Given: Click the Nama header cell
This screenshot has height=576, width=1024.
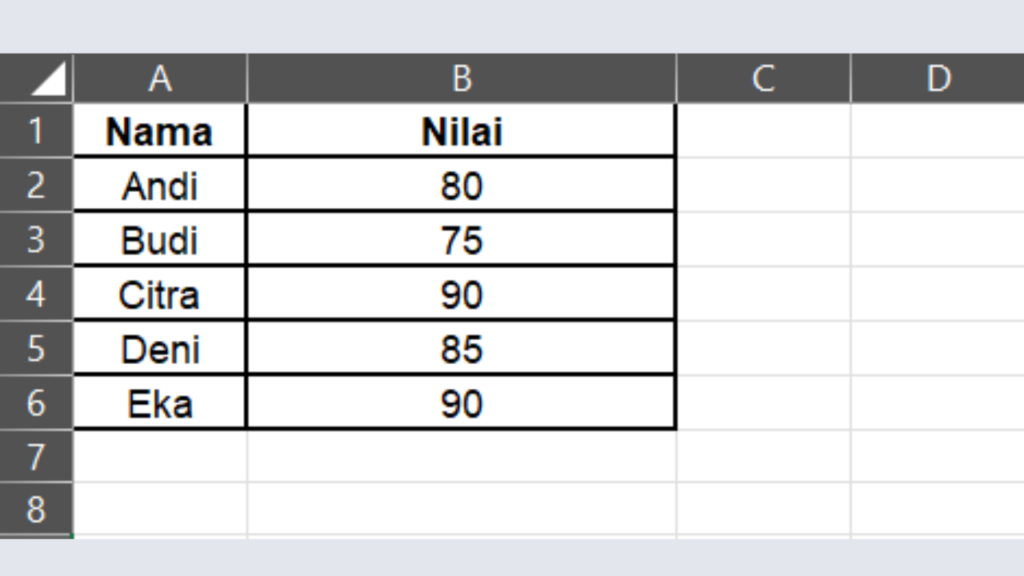Looking at the screenshot, I should coord(160,132).
